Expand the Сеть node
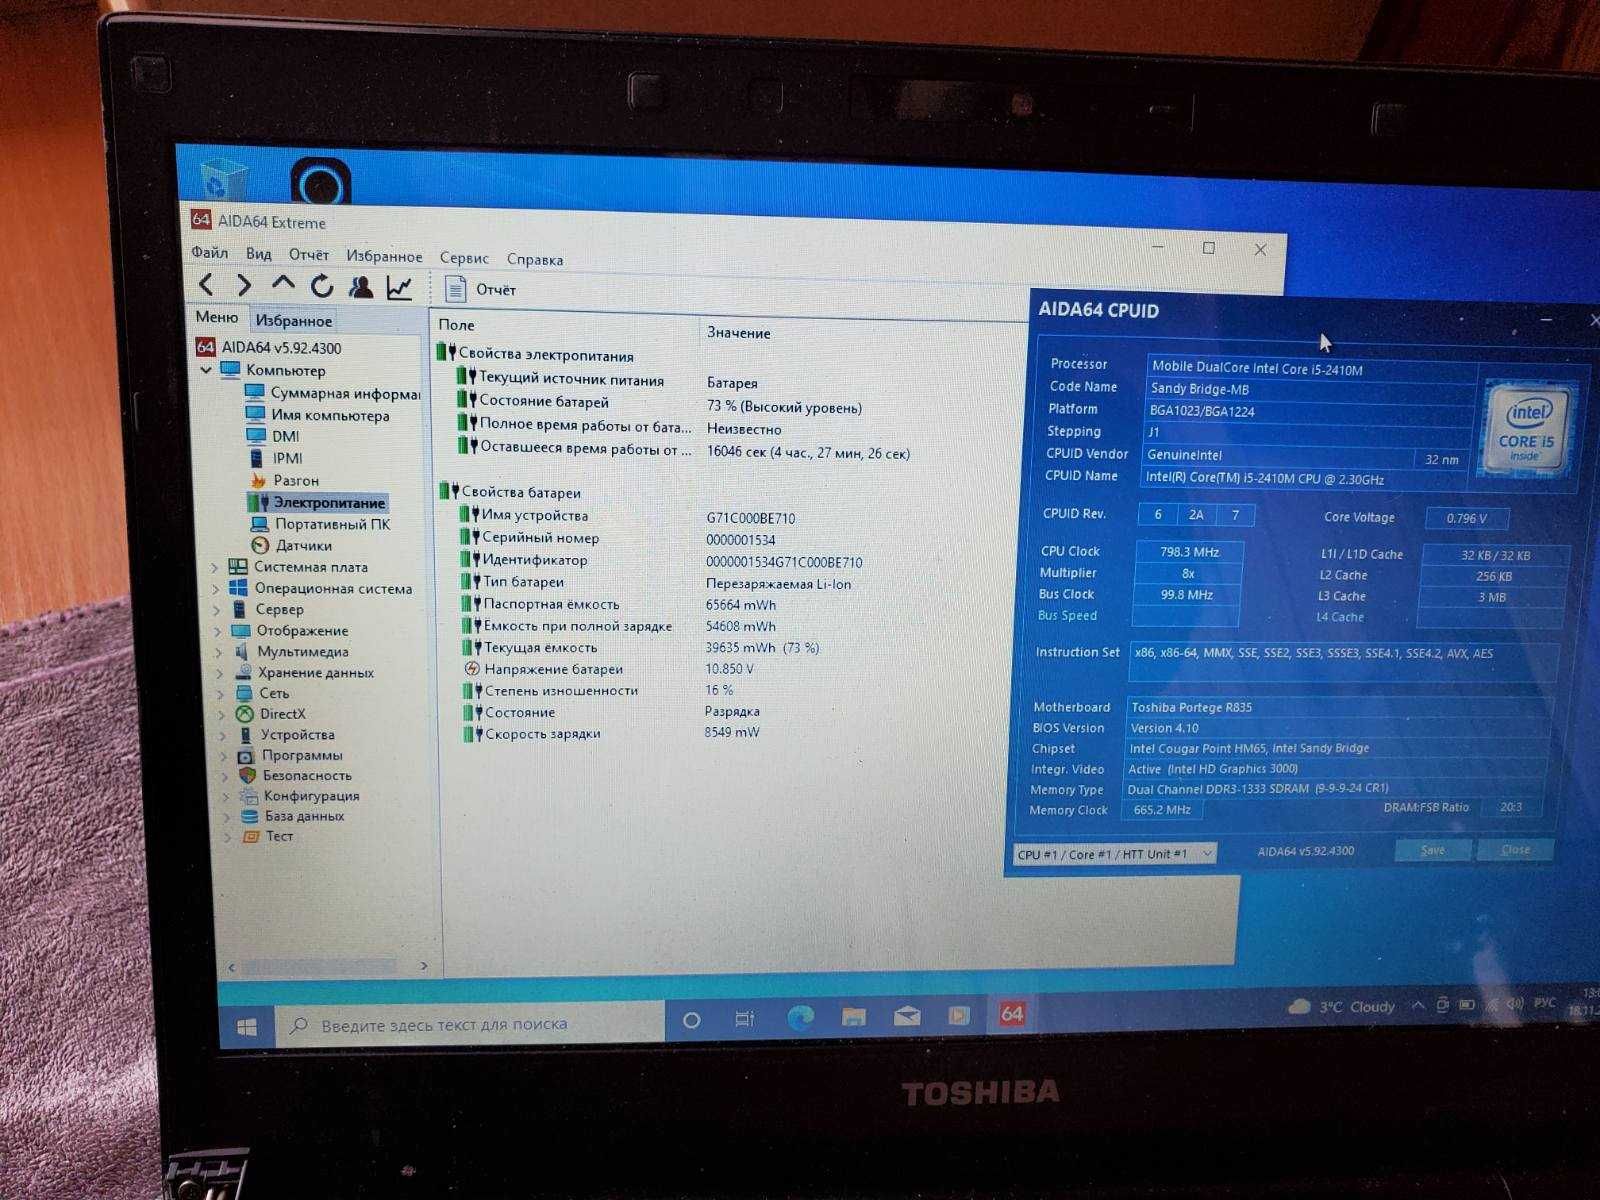The width and height of the screenshot is (1600, 1200). 221,693
